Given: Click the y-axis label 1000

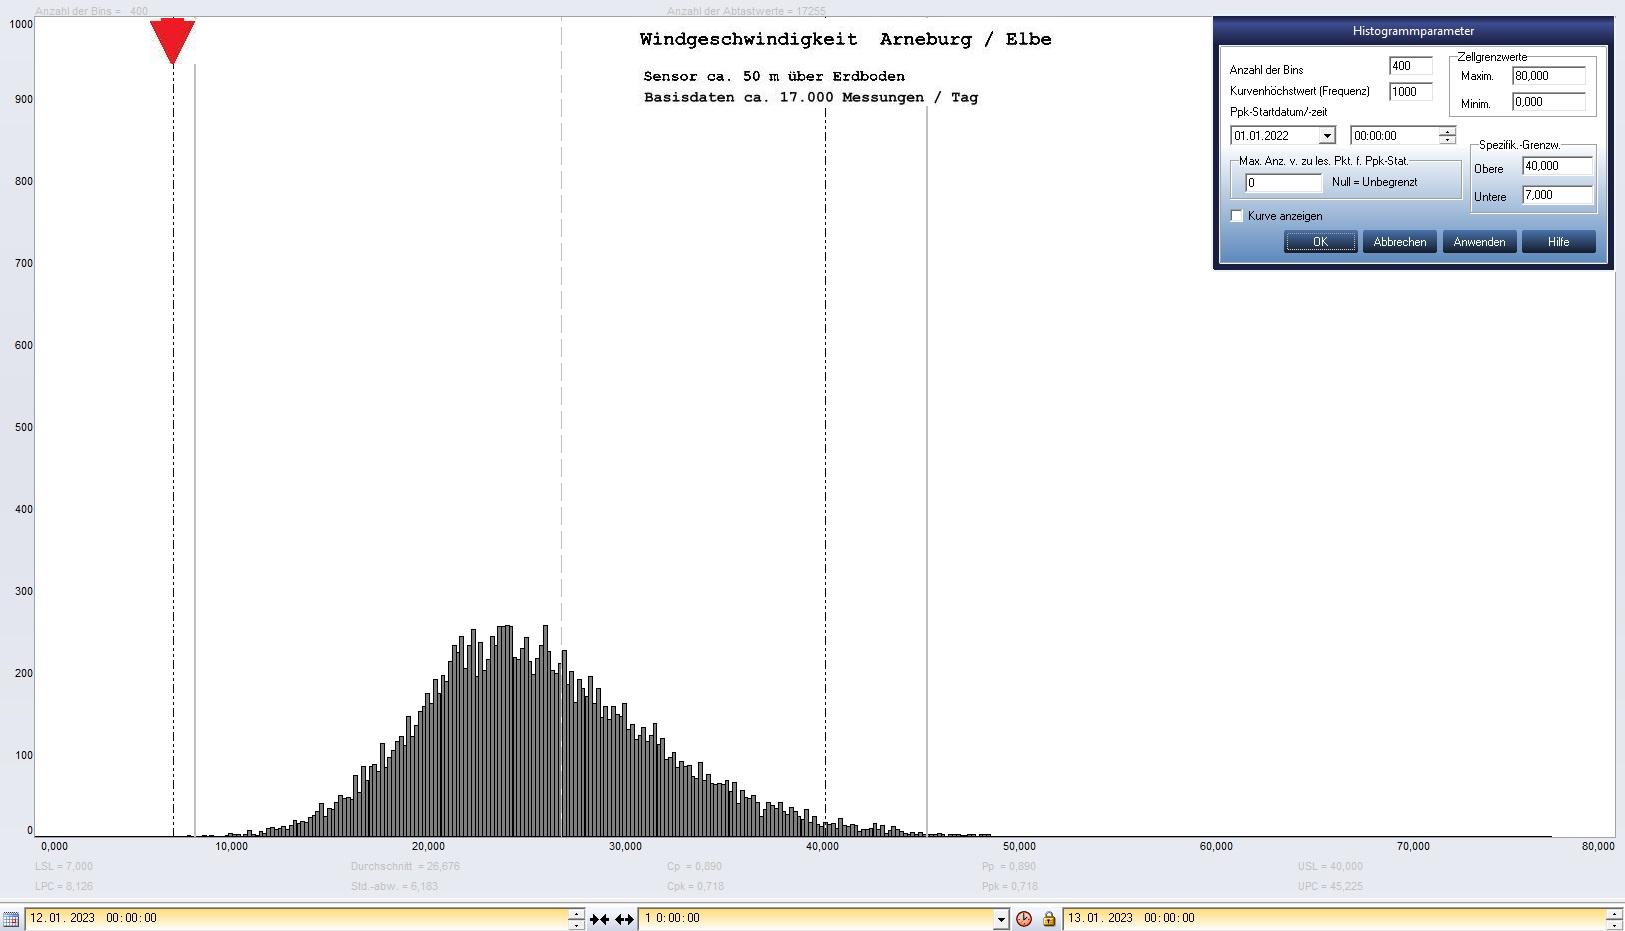Looking at the screenshot, I should [x=20, y=23].
